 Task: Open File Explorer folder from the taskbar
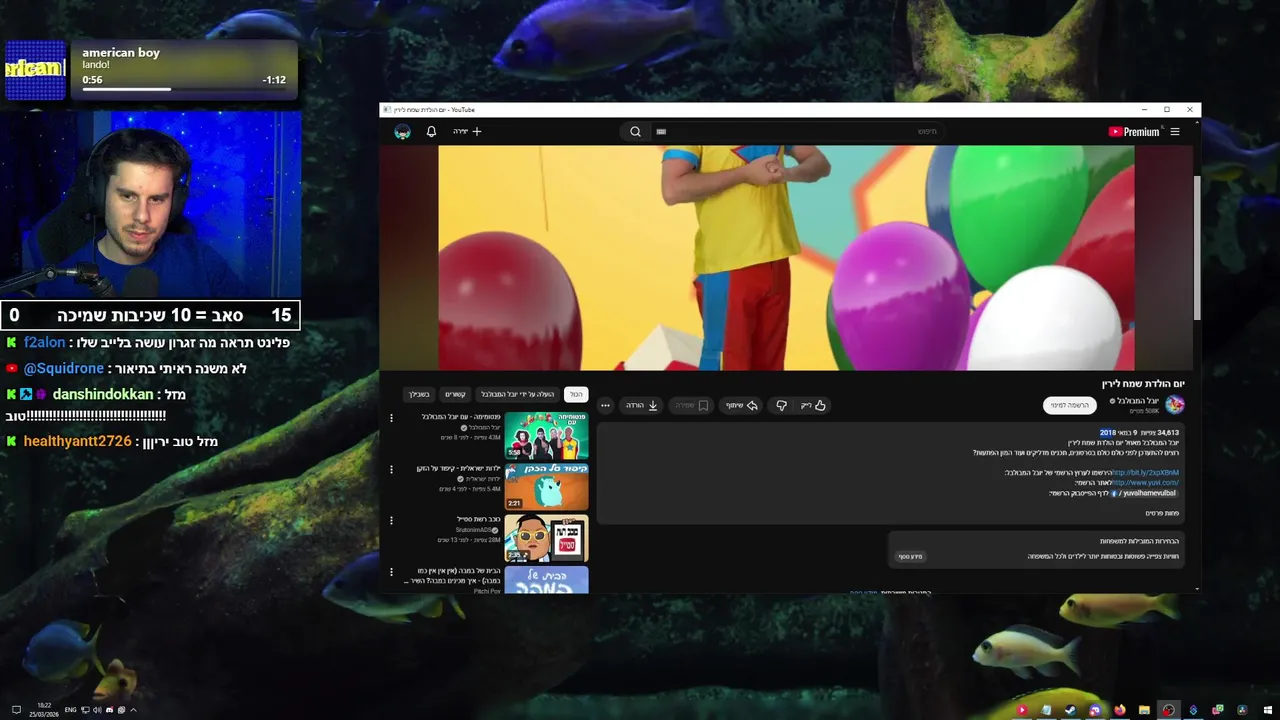point(1144,710)
